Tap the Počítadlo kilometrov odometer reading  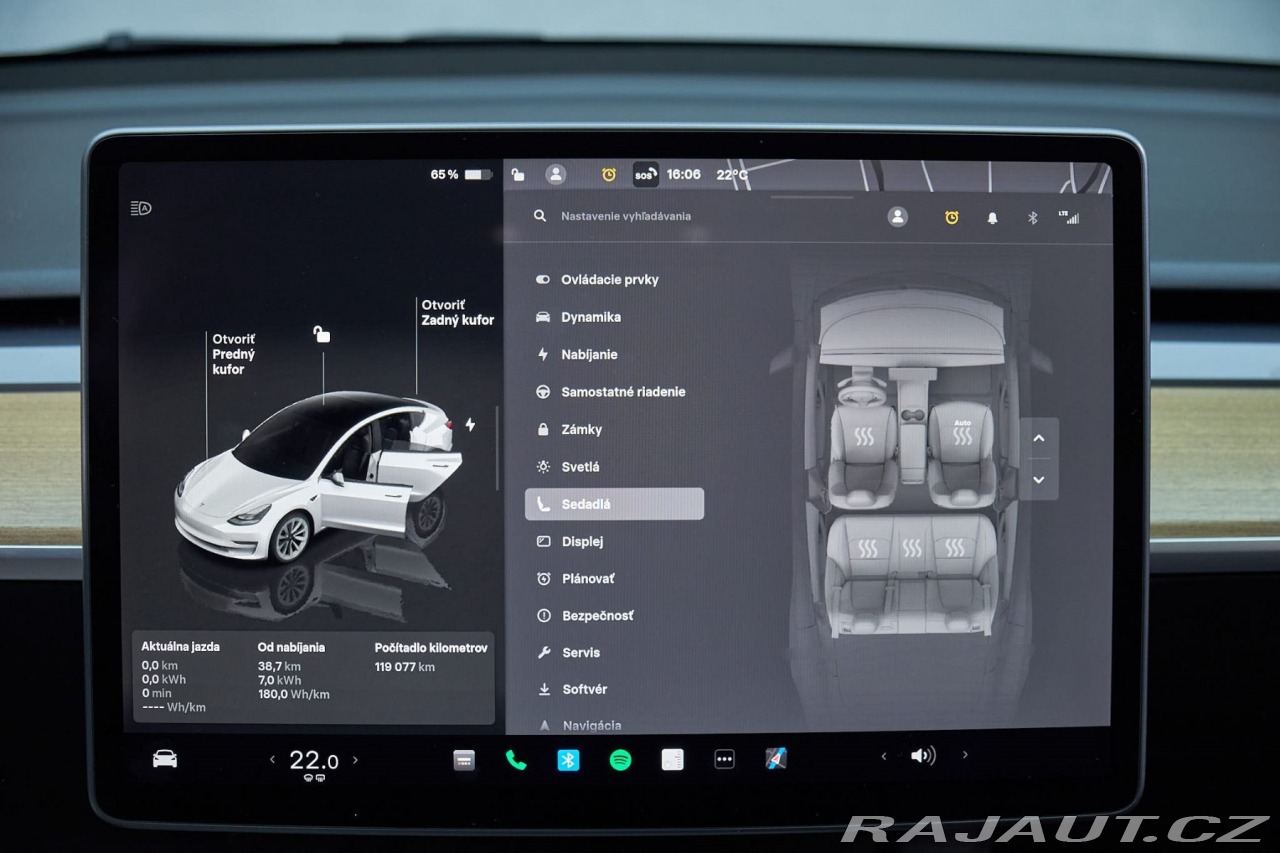[x=431, y=657]
